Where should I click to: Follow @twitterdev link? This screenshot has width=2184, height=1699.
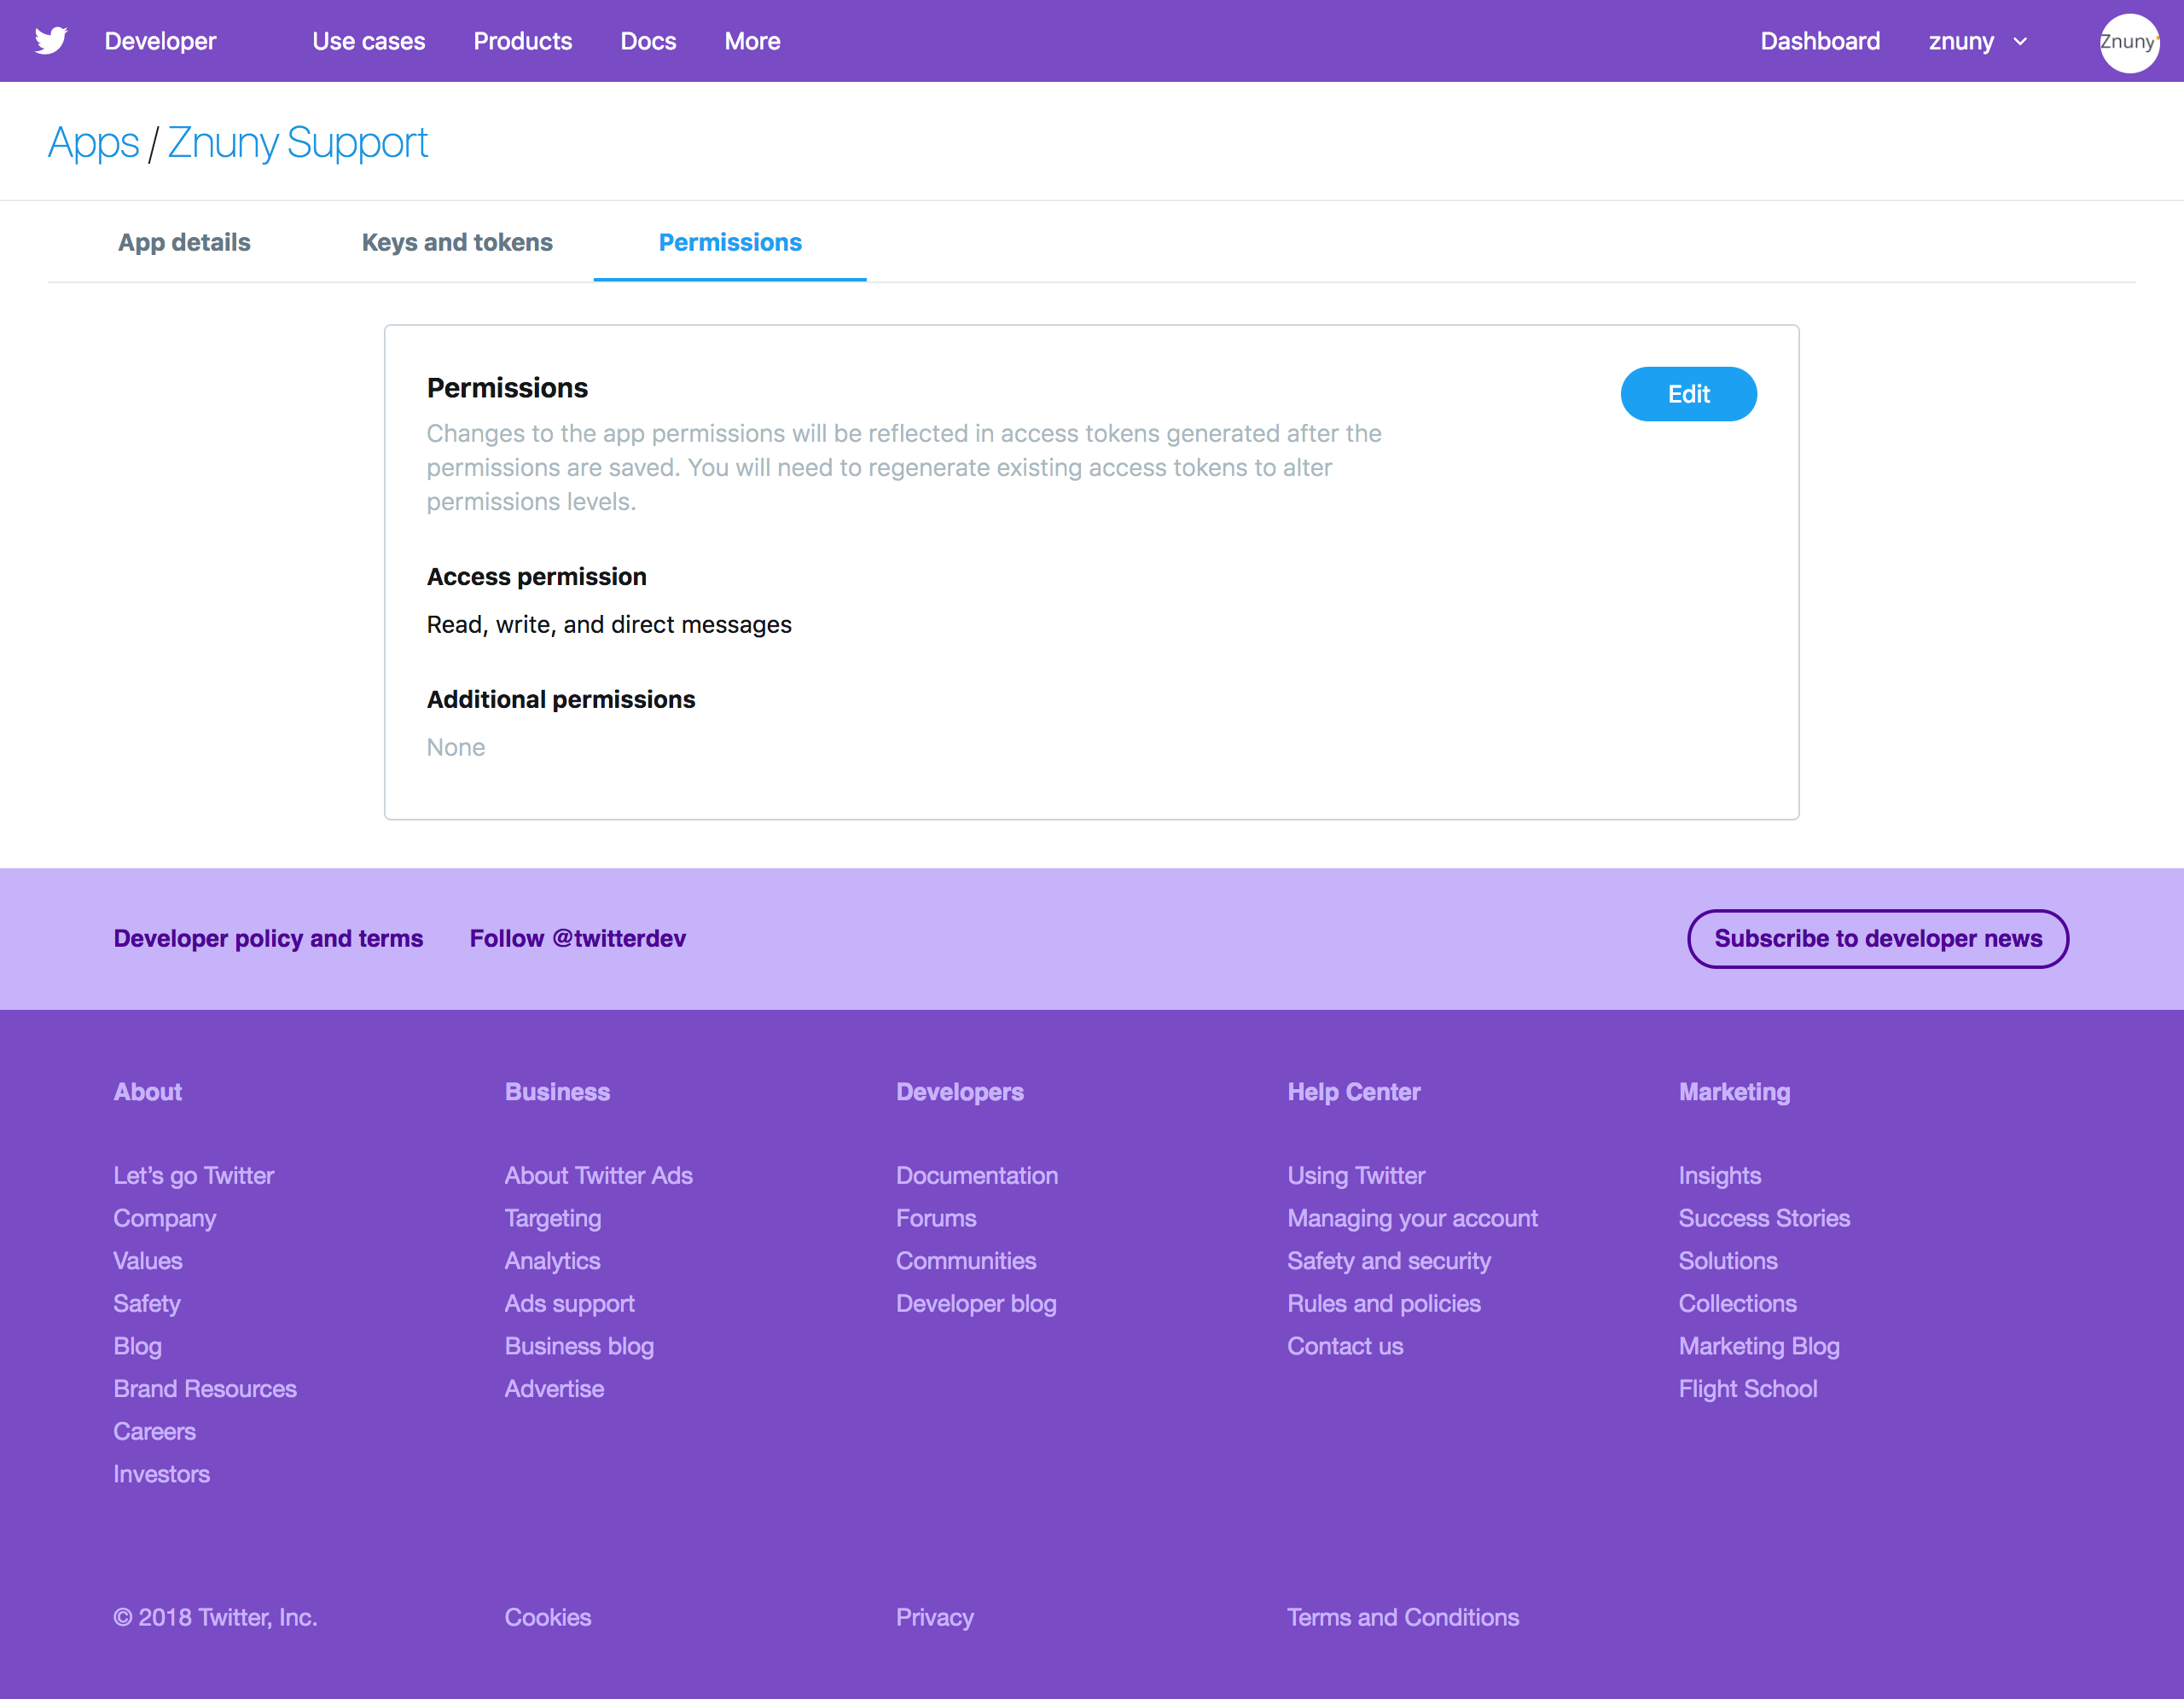pos(578,938)
